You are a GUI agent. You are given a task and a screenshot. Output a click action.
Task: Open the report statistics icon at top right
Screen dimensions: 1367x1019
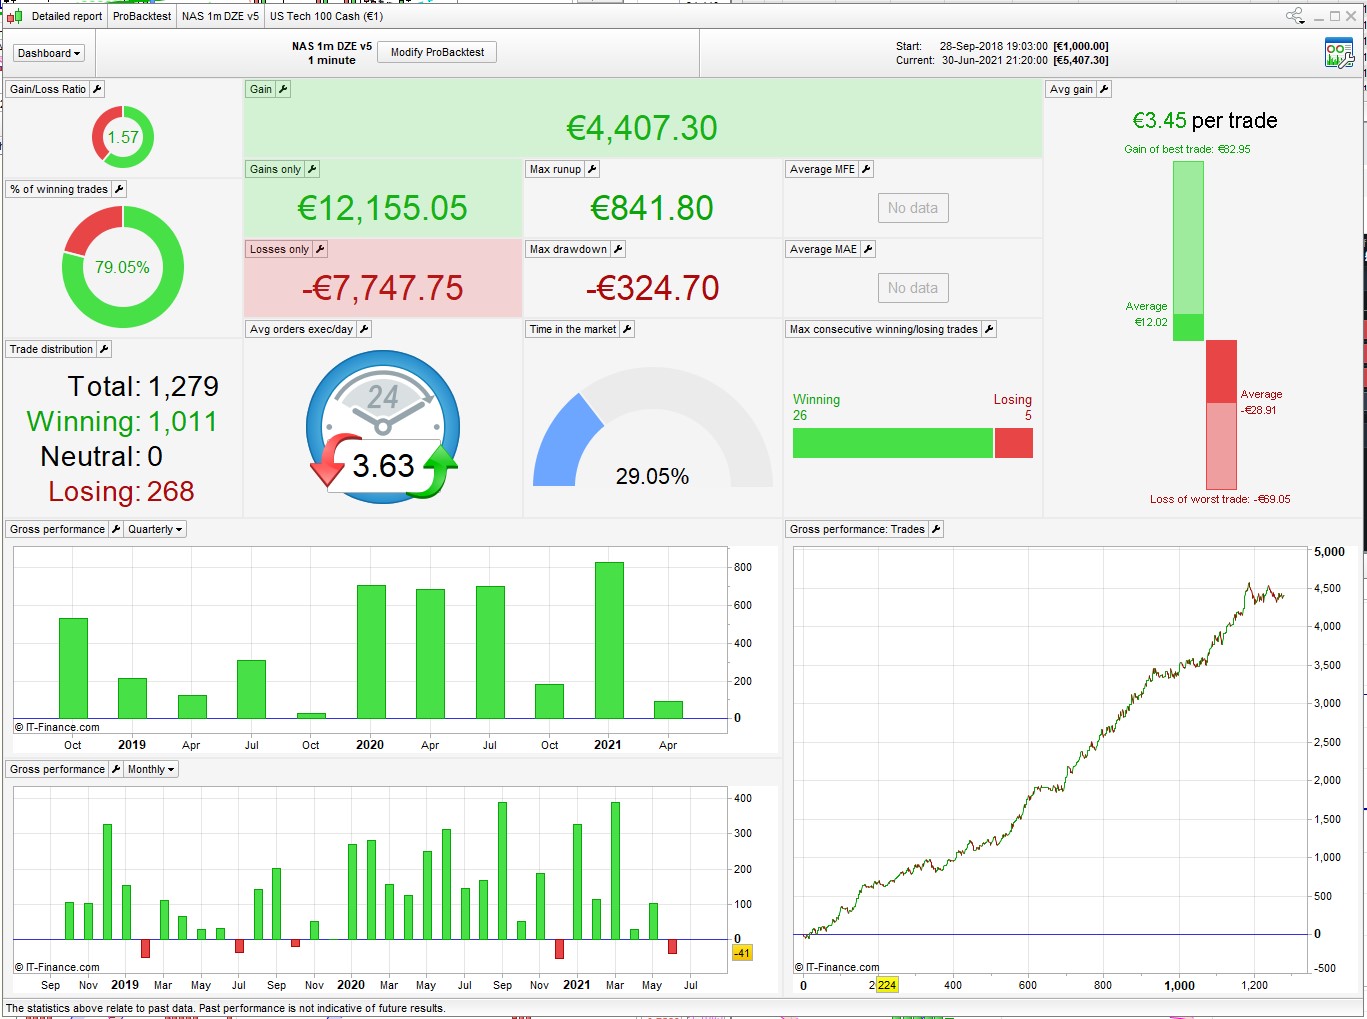point(1339,53)
